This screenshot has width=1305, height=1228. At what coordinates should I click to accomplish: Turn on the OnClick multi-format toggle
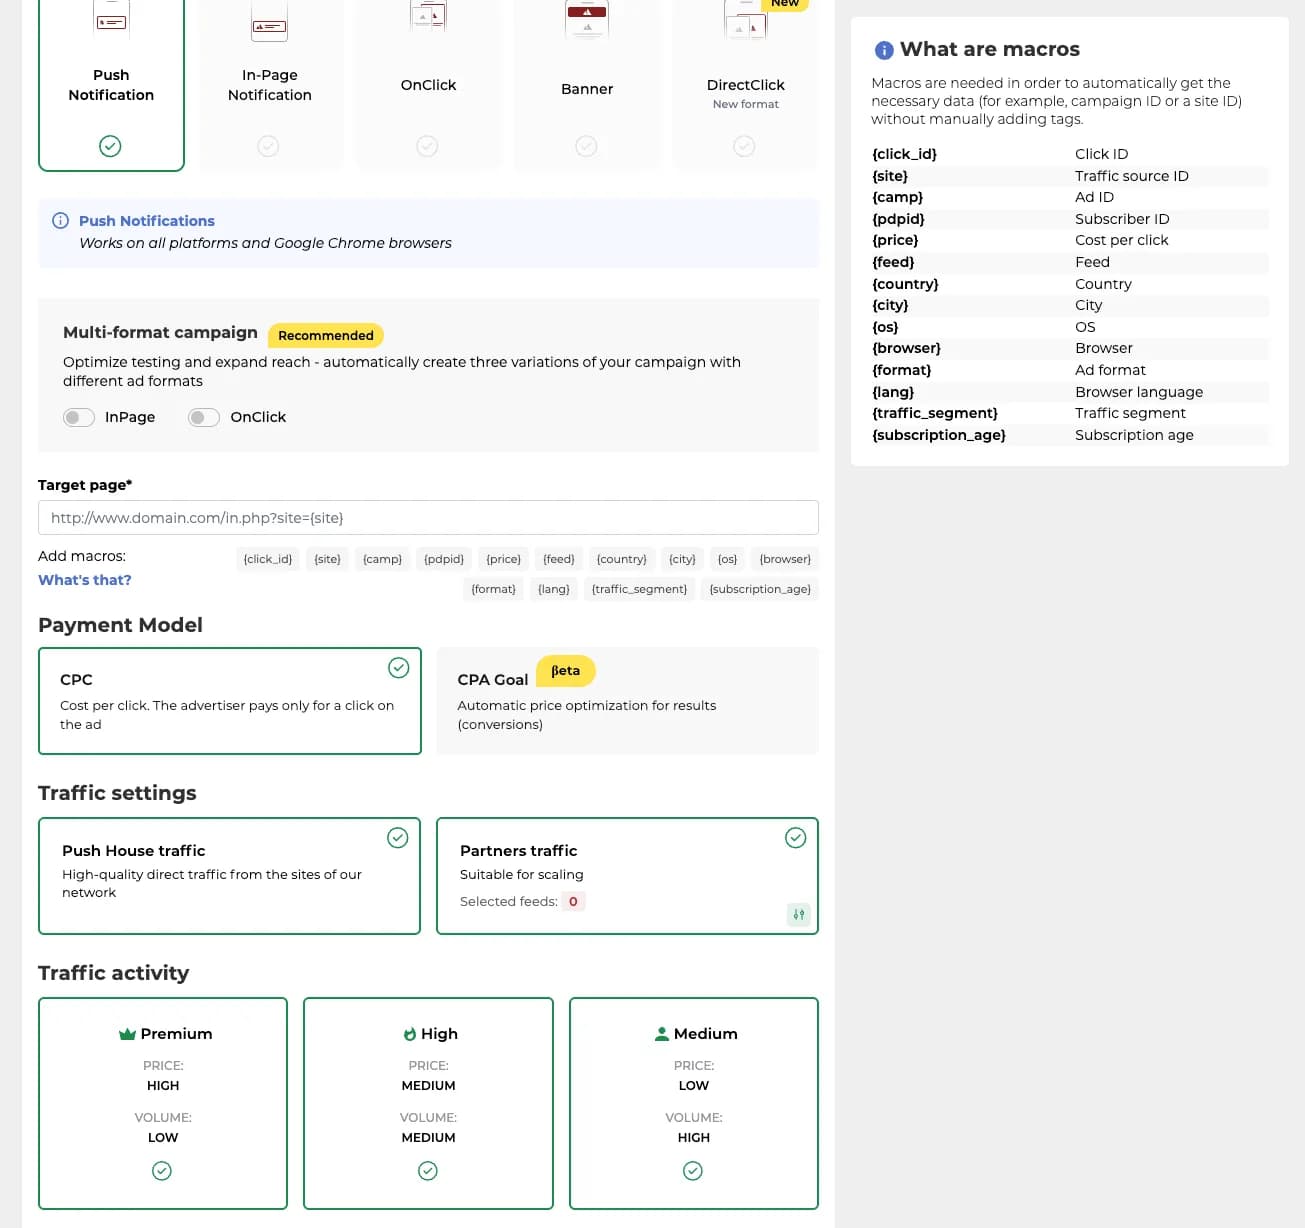[204, 417]
